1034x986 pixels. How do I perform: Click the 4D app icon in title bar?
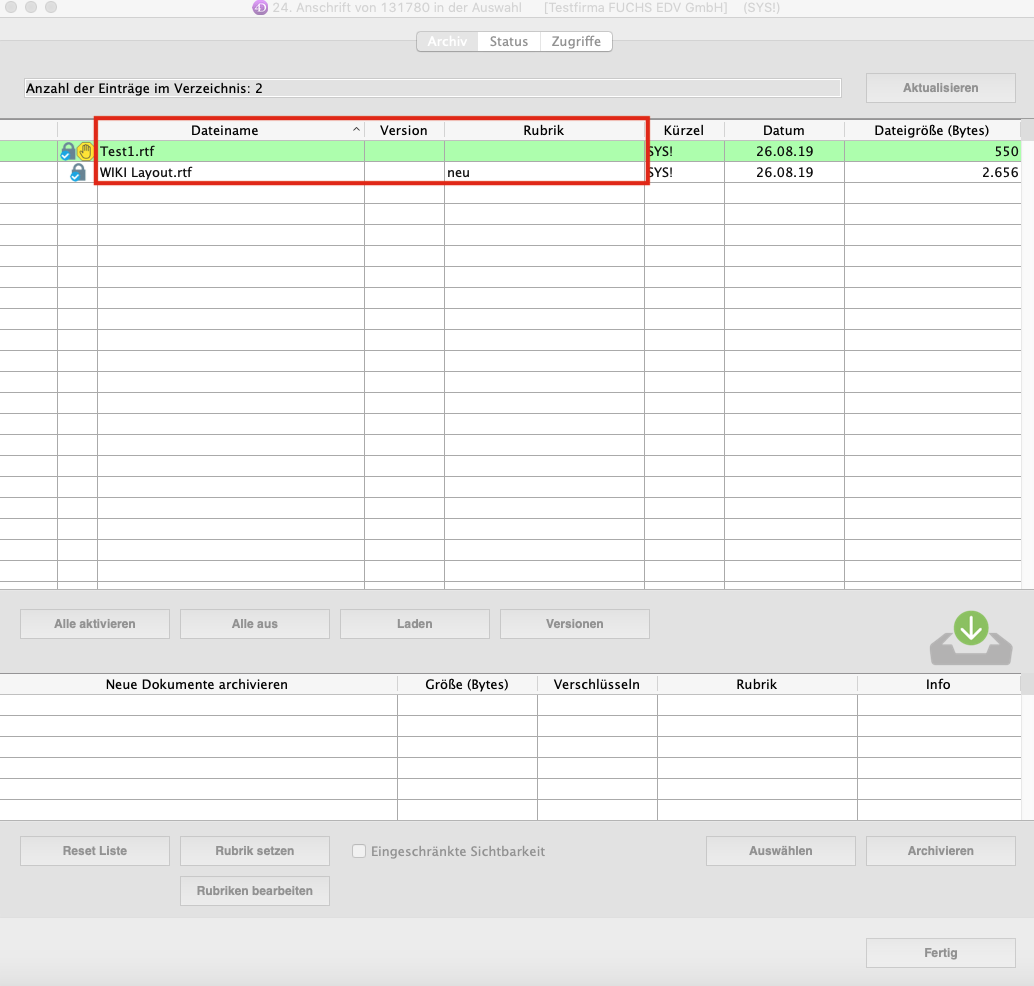click(259, 8)
